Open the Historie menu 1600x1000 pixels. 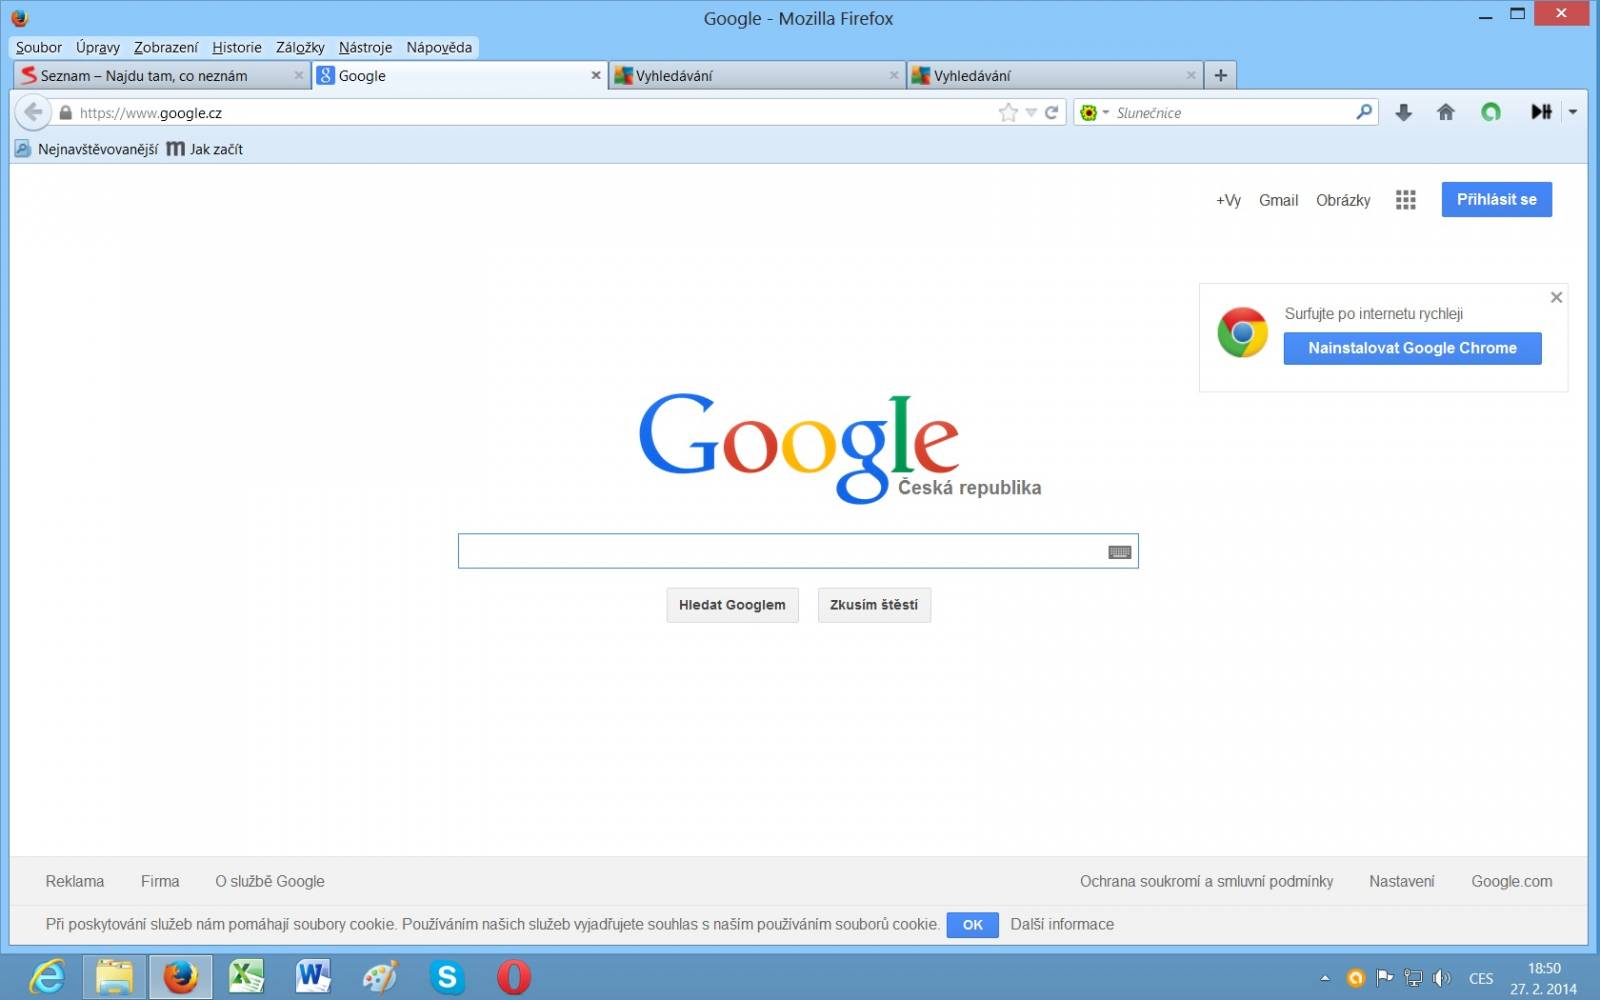click(237, 47)
